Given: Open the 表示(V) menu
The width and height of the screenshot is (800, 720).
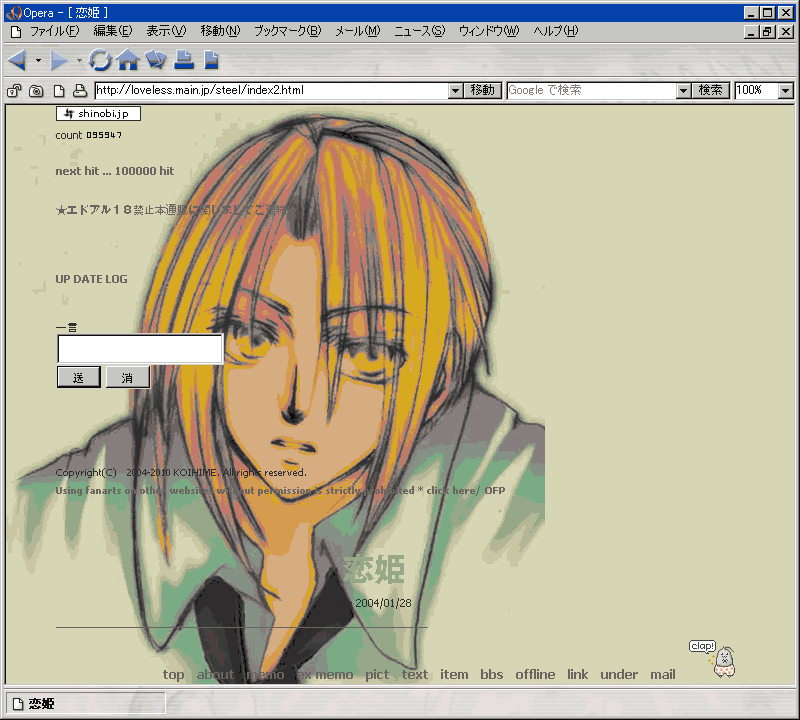Looking at the screenshot, I should [x=166, y=31].
